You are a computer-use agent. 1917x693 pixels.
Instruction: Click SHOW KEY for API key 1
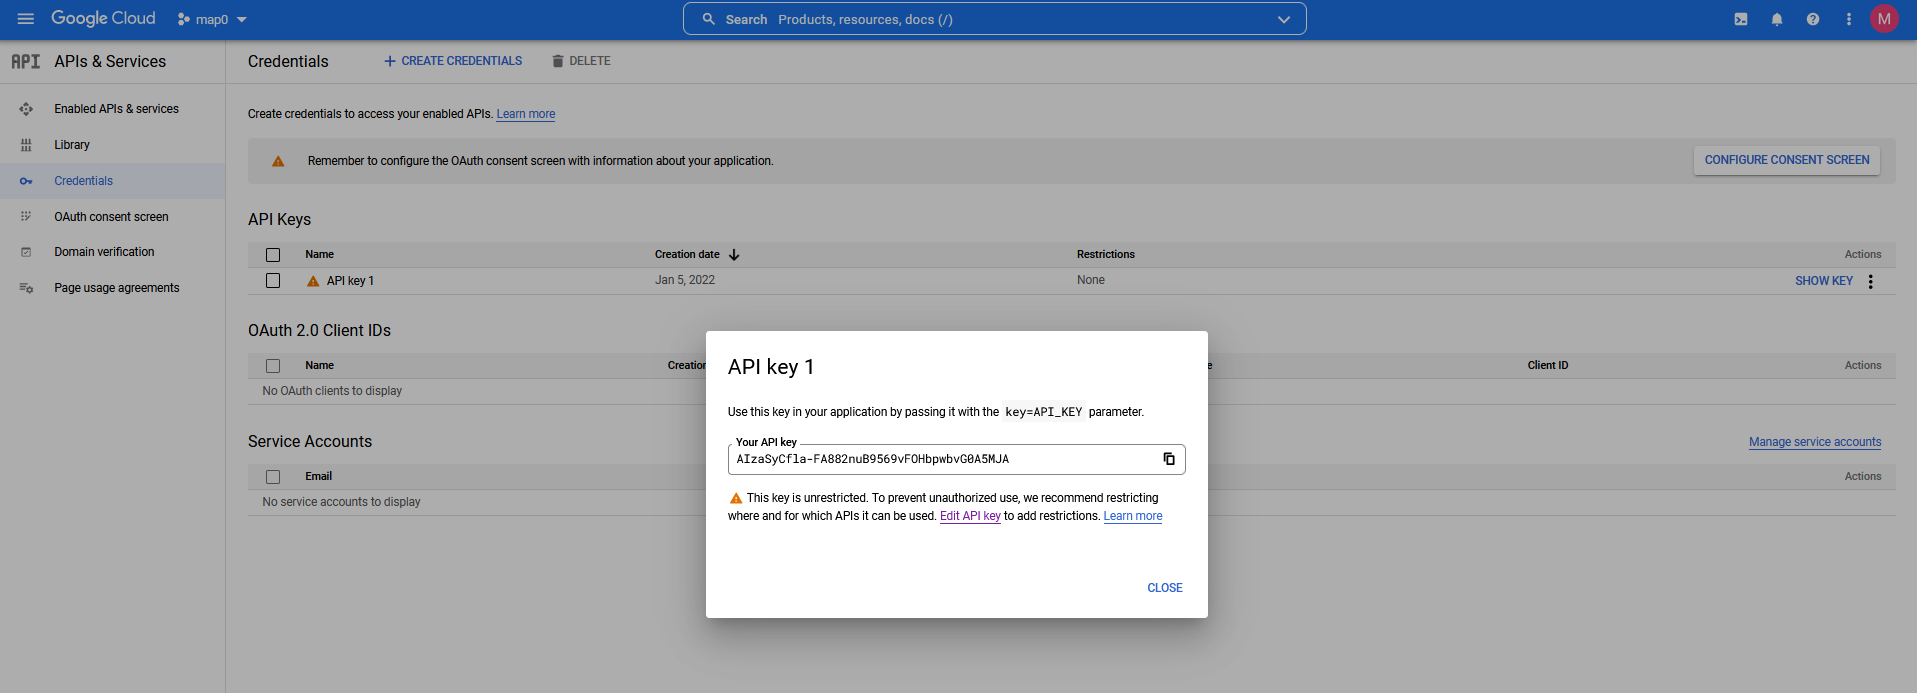pyautogui.click(x=1824, y=281)
